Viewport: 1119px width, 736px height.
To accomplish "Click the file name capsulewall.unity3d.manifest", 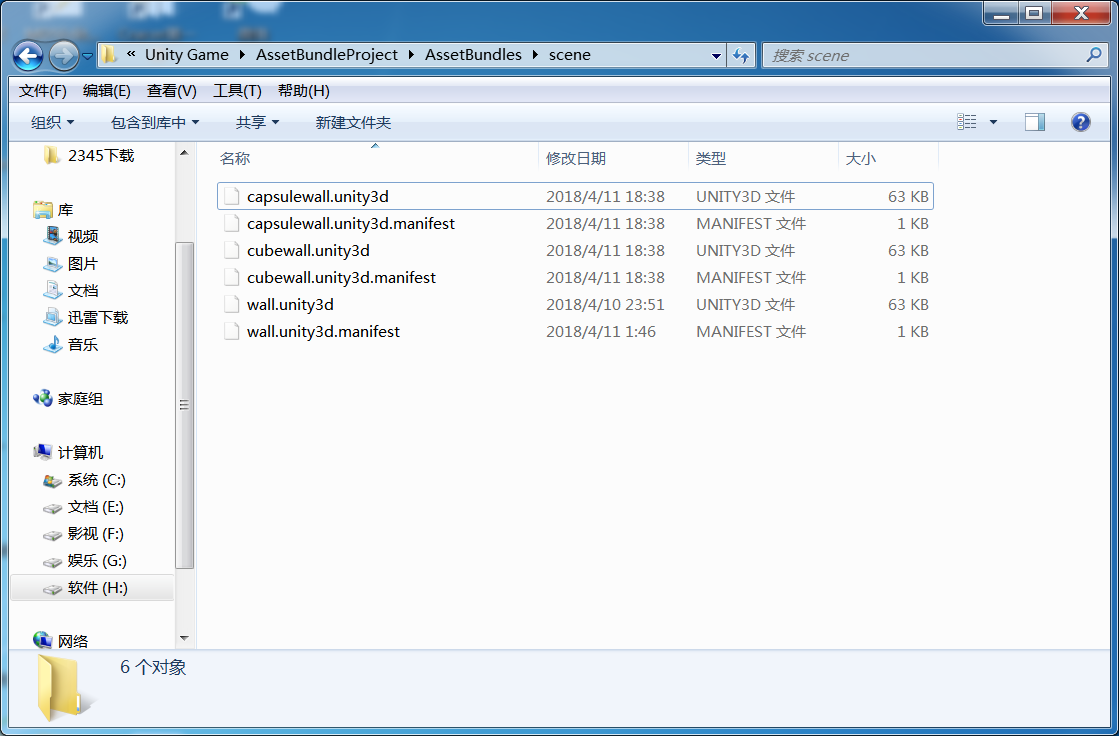I will point(351,223).
